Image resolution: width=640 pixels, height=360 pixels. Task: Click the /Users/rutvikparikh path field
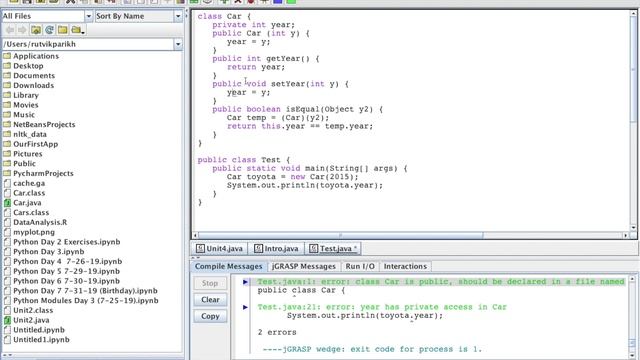[88, 44]
